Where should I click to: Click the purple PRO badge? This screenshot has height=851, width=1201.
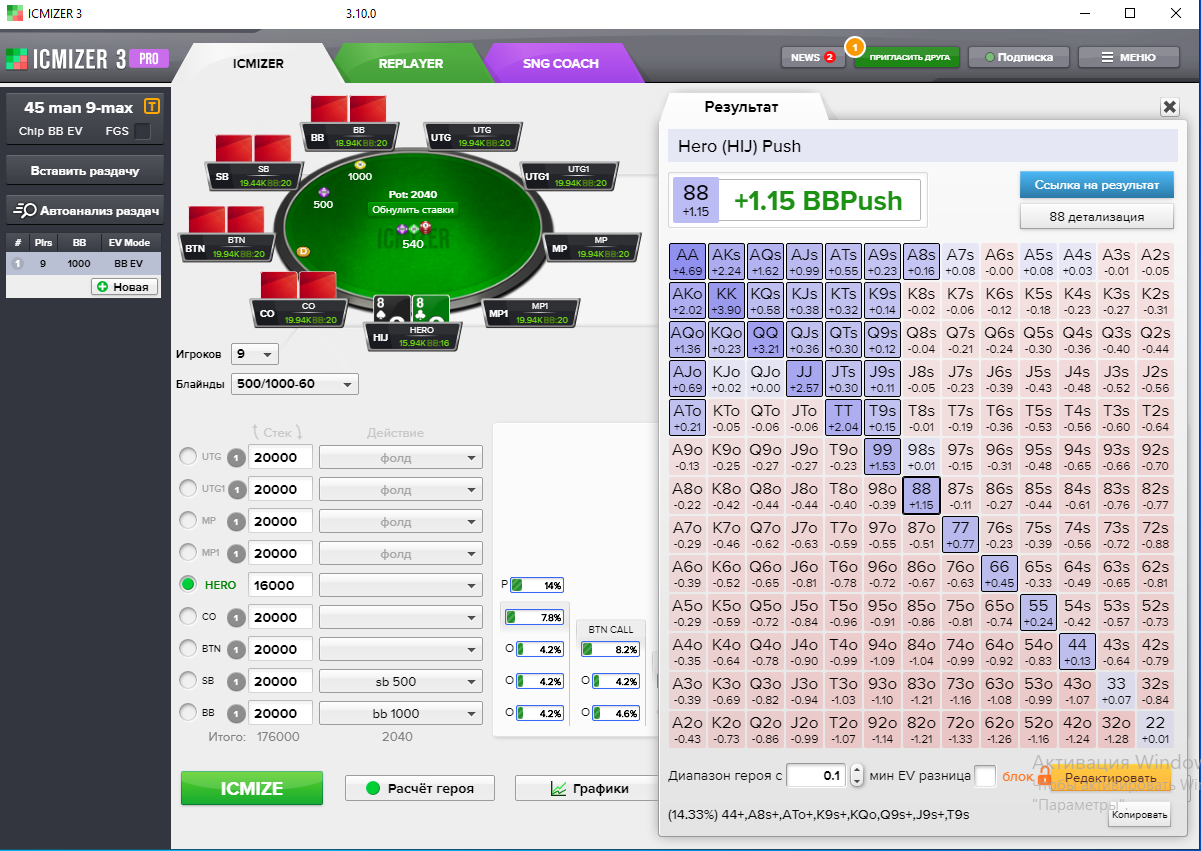[x=148, y=58]
